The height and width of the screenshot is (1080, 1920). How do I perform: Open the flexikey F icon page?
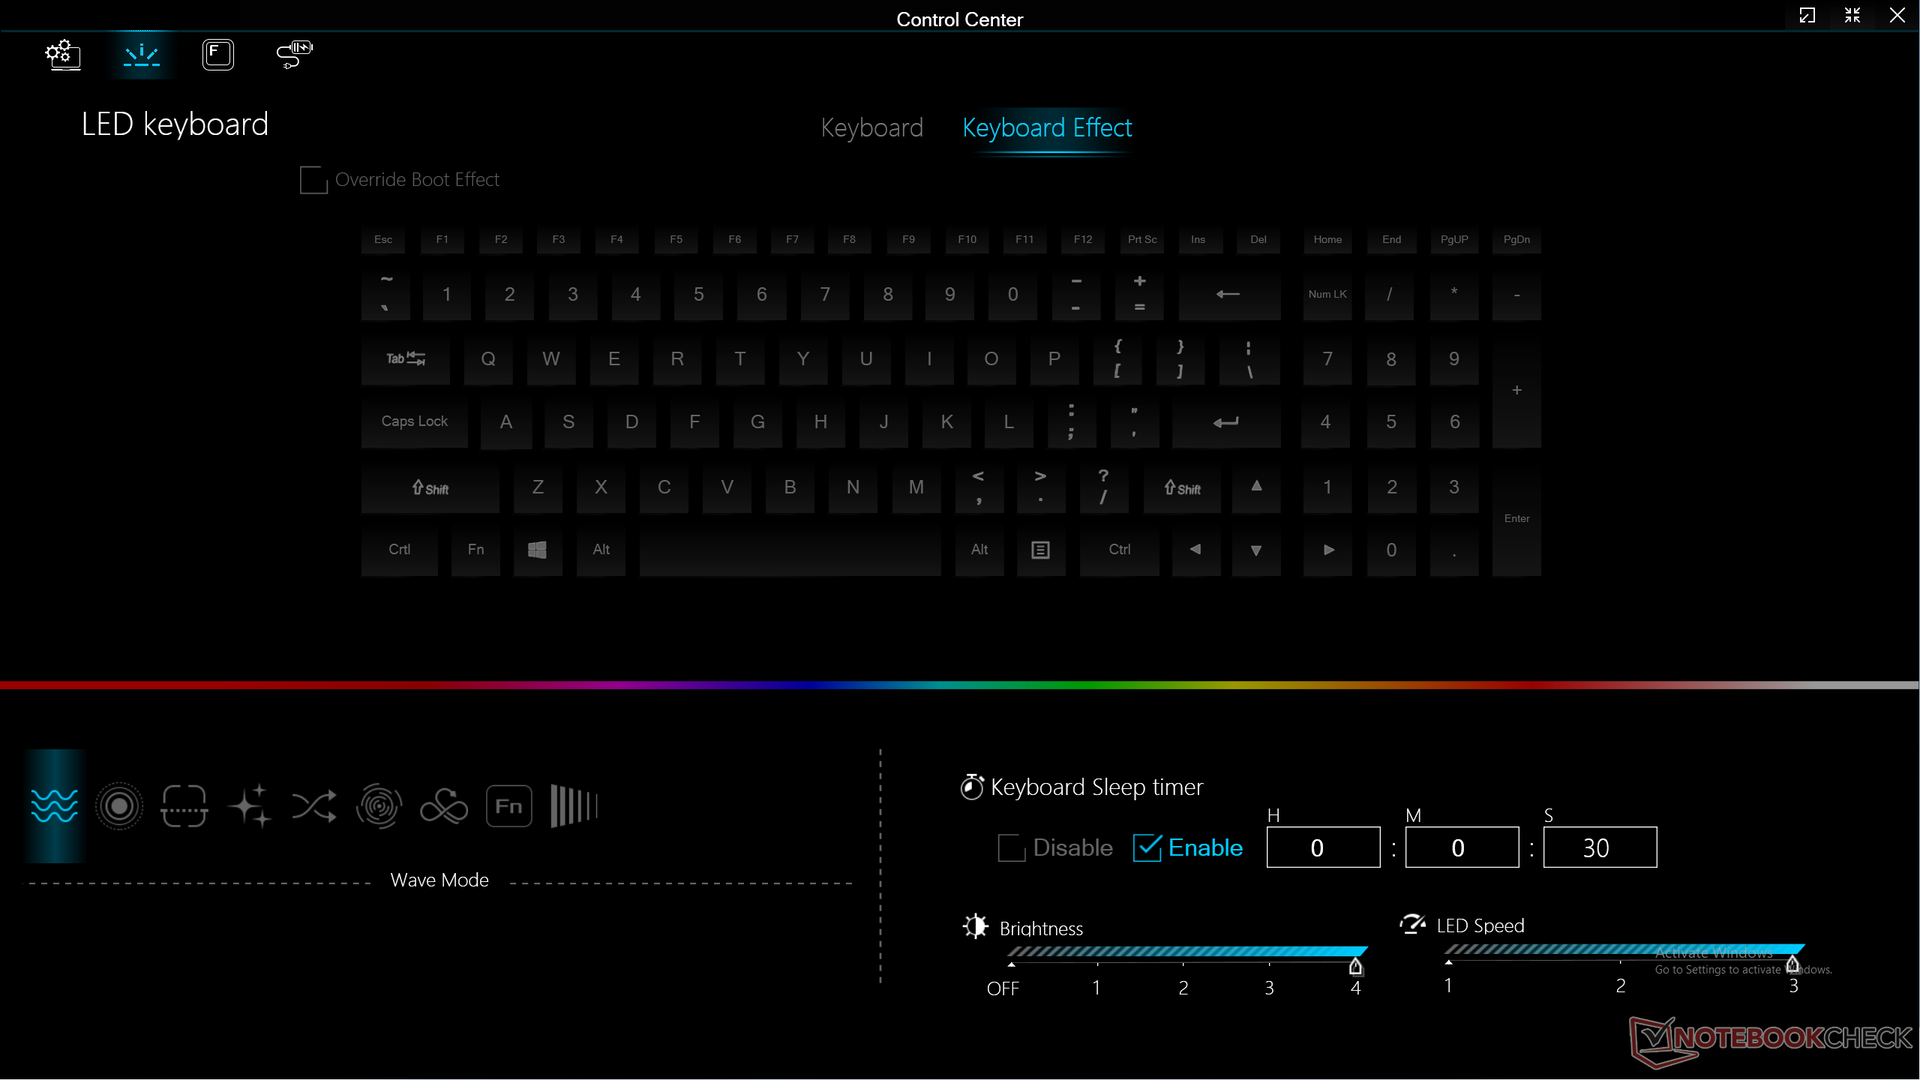pos(218,54)
